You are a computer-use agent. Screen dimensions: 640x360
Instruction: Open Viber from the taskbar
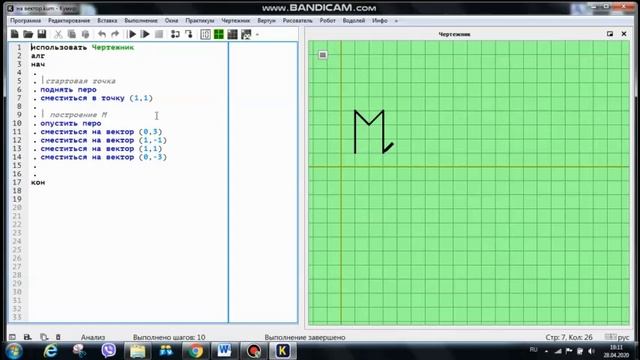[109, 351]
